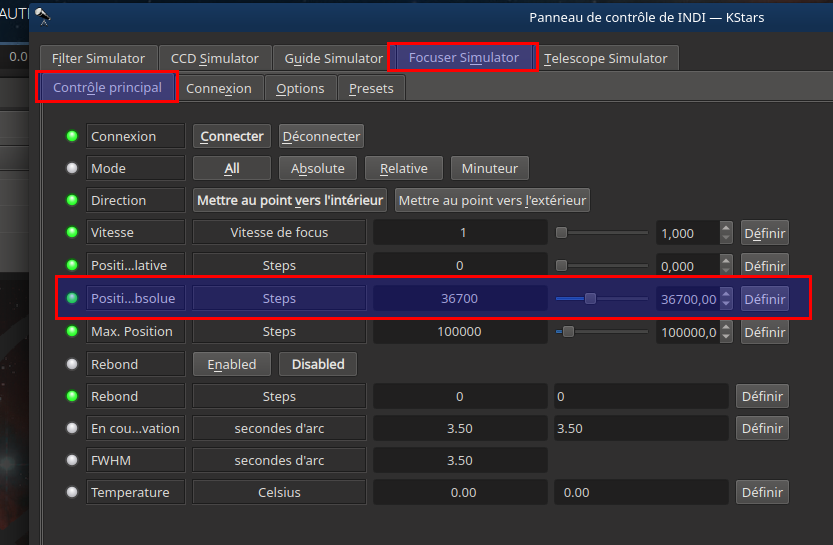
Task: Increase Max. Position spinbox with up arrow
Action: click(726, 326)
